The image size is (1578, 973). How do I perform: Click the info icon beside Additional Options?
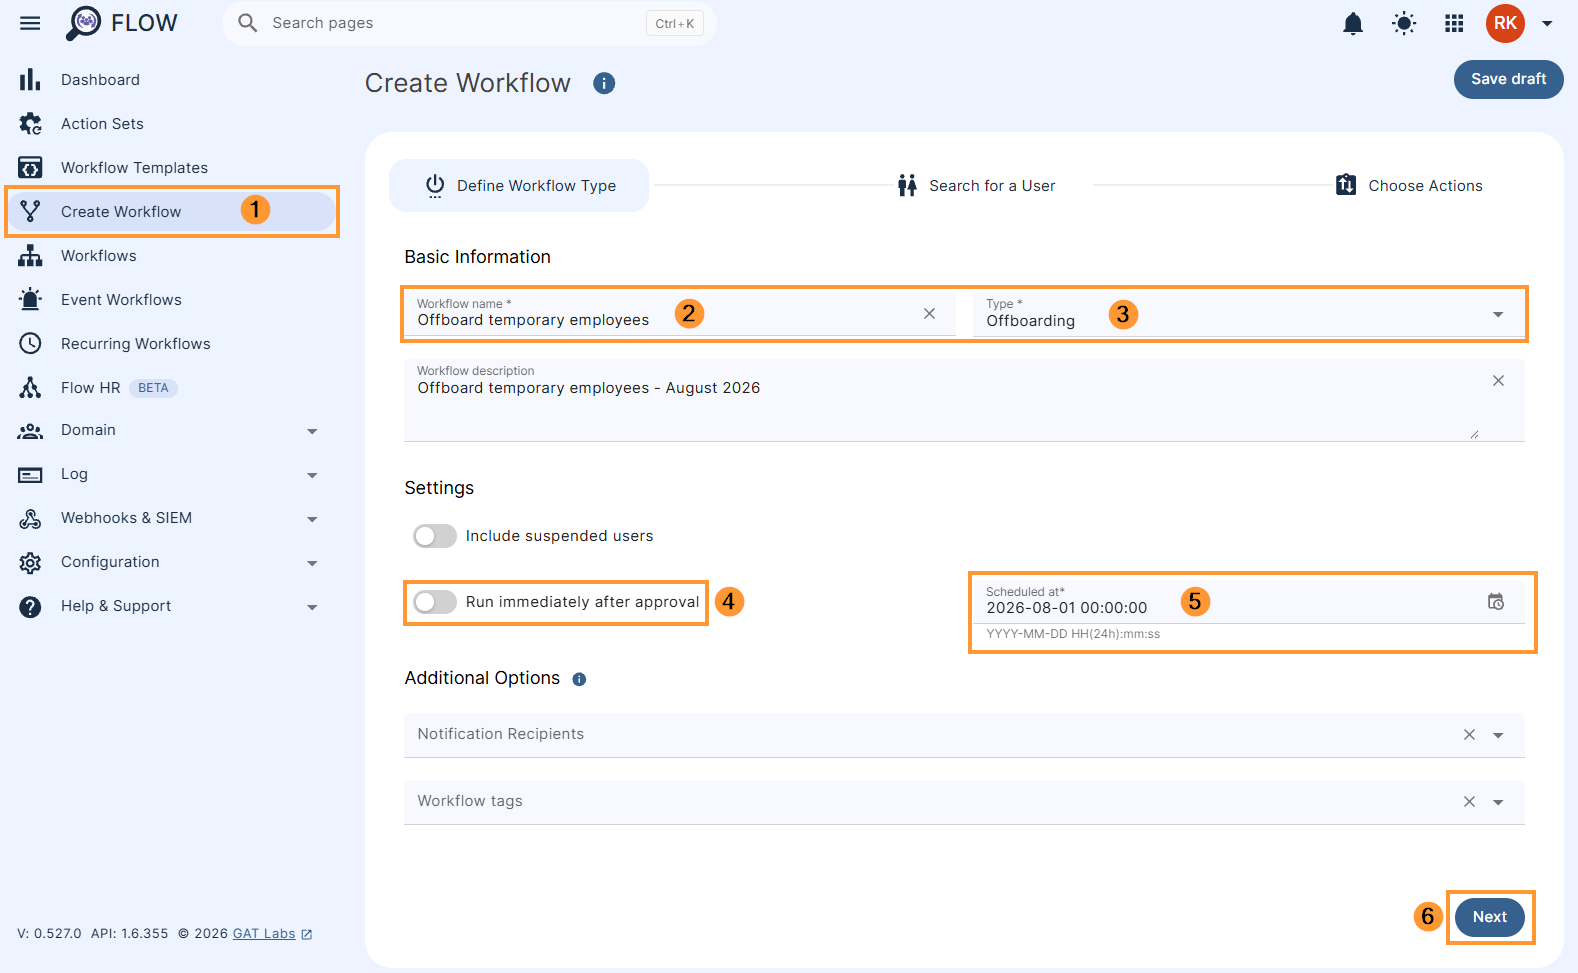(x=579, y=679)
